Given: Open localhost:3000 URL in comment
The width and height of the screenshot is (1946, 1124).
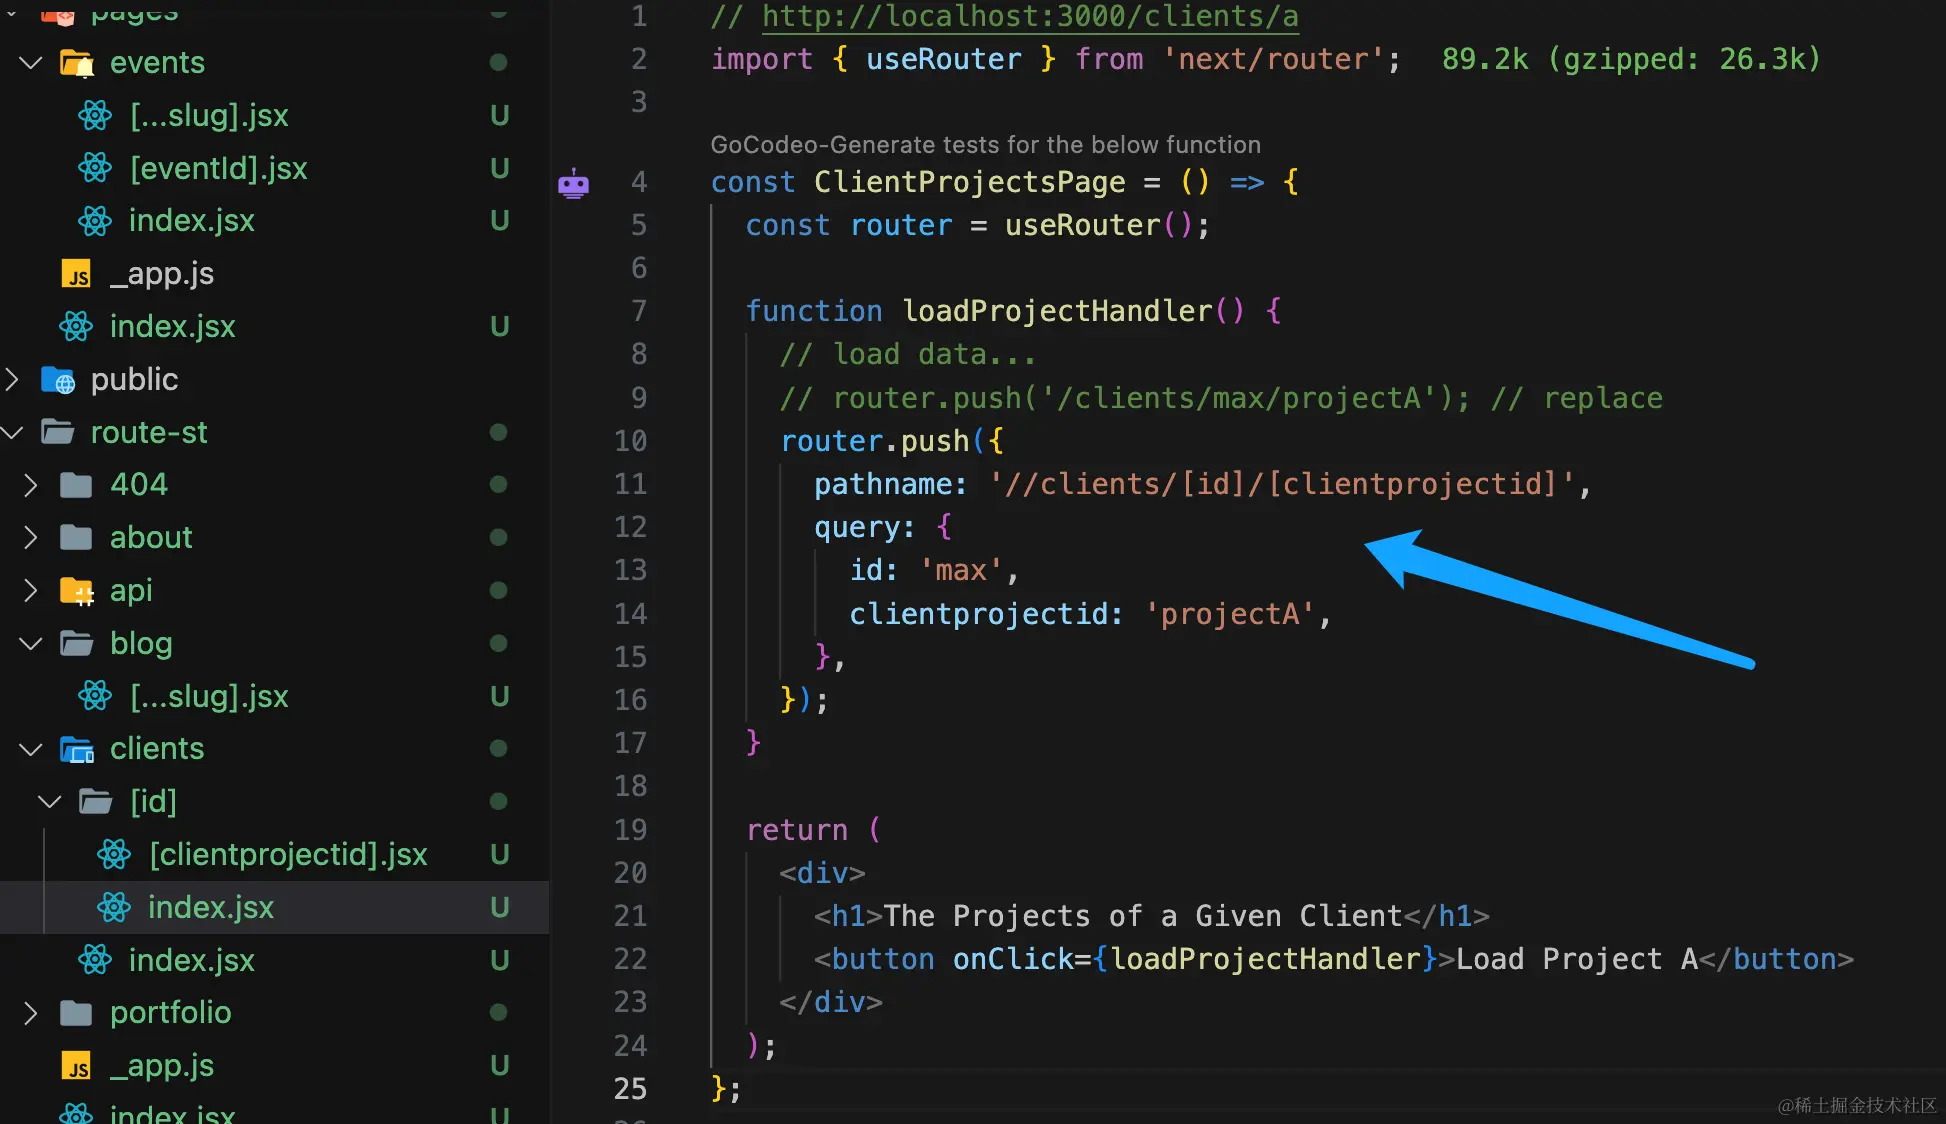Looking at the screenshot, I should coord(1030,16).
